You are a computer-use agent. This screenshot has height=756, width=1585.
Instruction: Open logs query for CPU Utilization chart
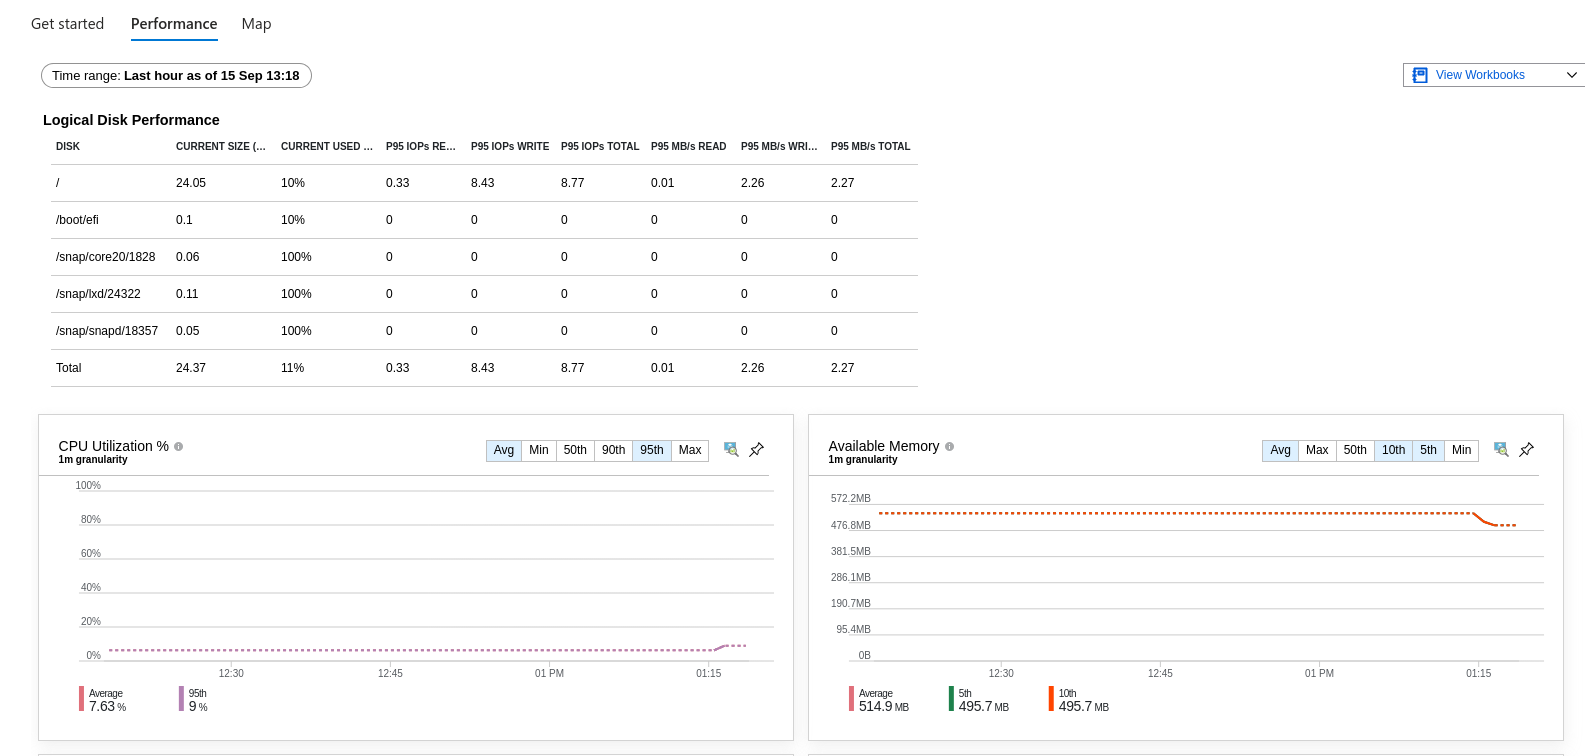coord(731,450)
